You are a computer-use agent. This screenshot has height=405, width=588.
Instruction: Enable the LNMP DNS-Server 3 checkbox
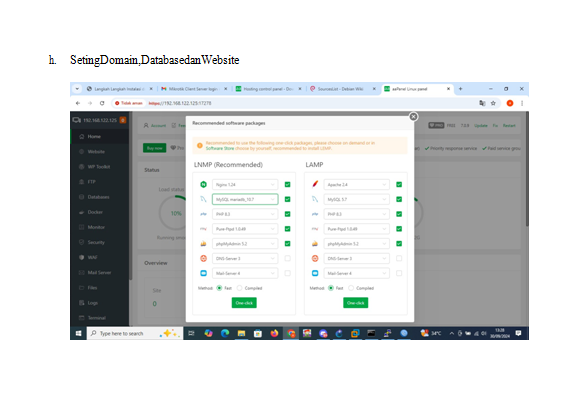(x=287, y=258)
